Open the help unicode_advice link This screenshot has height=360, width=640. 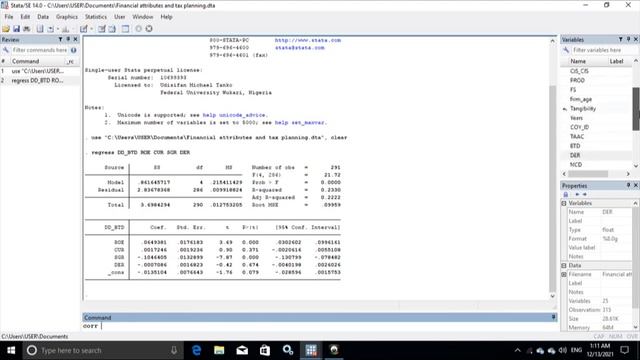pos(235,115)
